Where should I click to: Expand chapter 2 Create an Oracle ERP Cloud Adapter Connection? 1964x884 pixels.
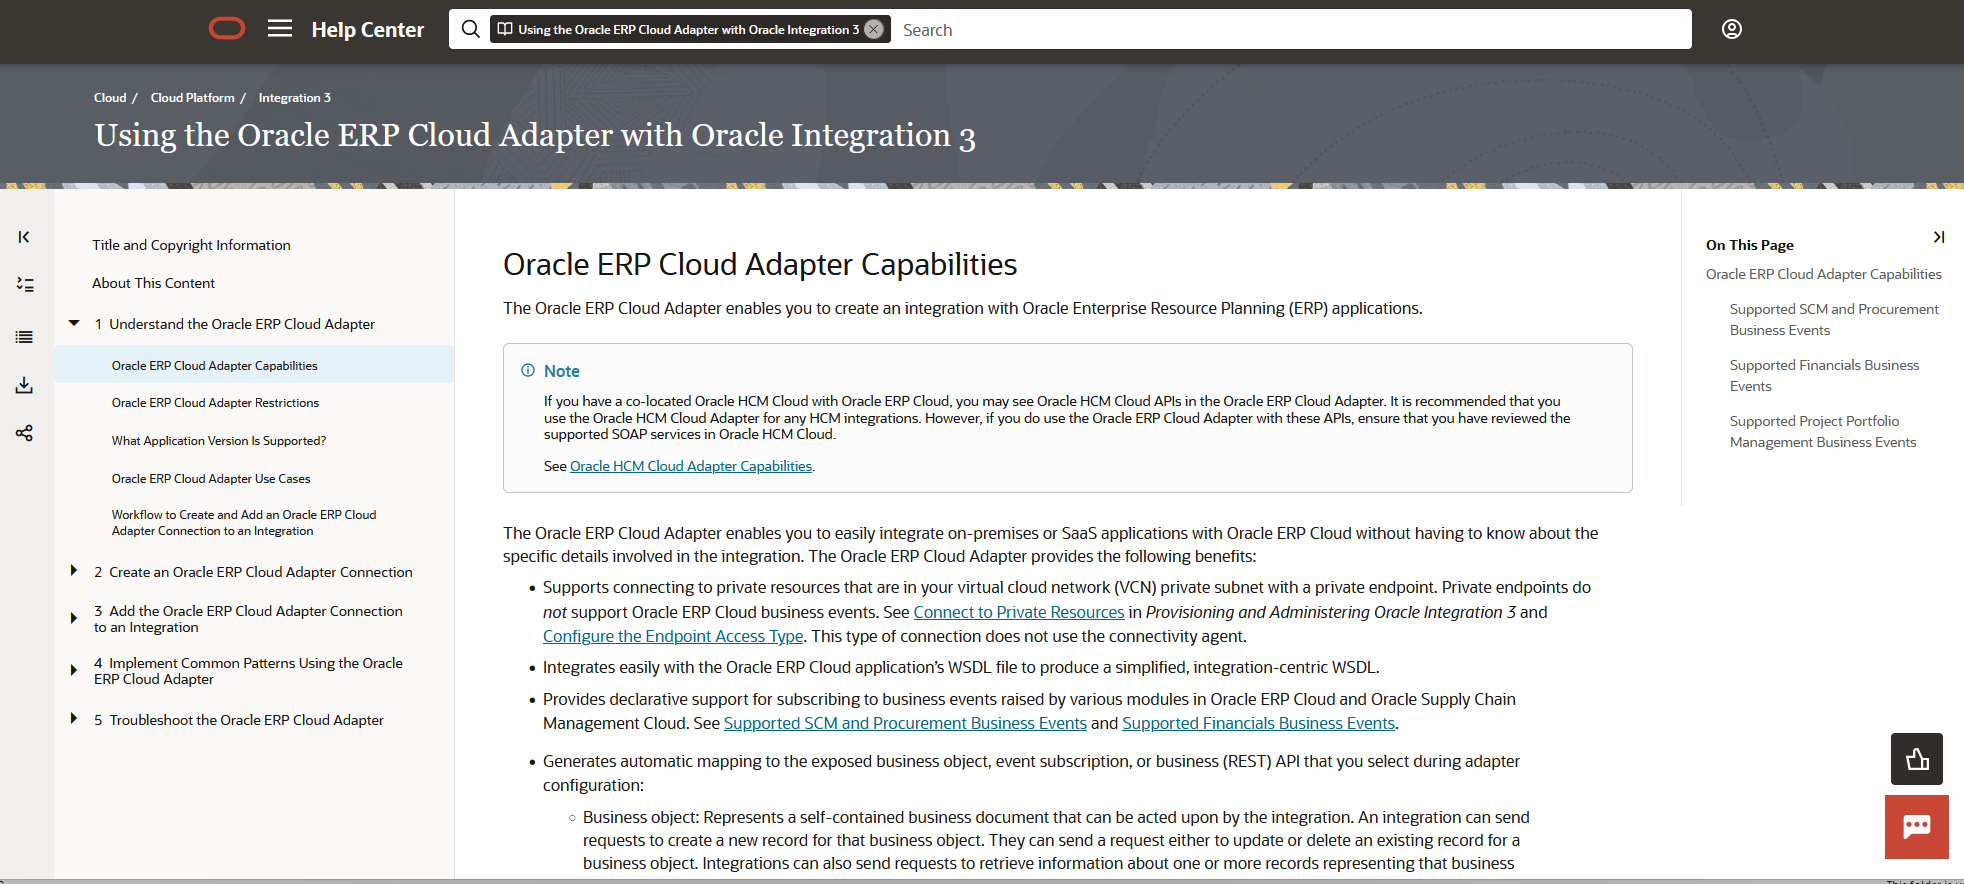[74, 571]
